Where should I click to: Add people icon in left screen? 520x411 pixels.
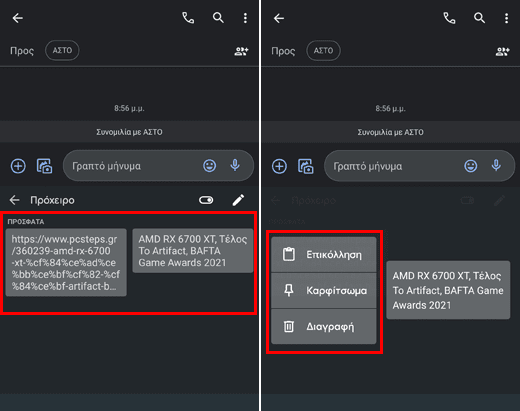coord(241,51)
